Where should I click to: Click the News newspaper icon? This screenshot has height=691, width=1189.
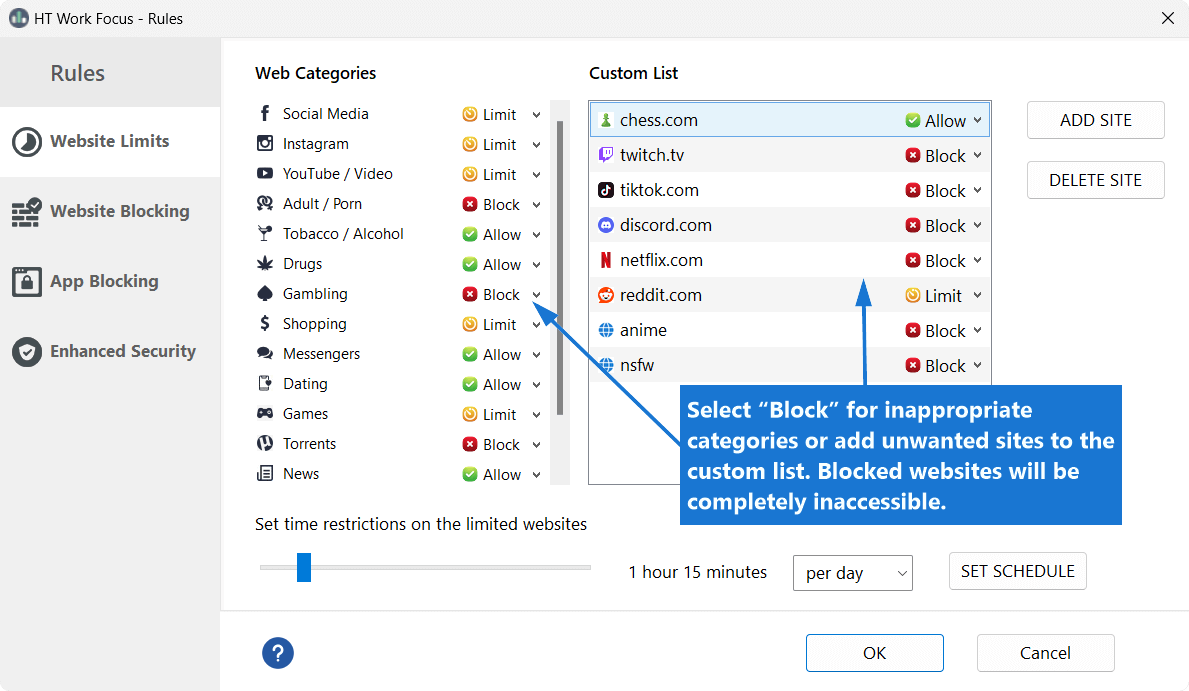coord(265,473)
